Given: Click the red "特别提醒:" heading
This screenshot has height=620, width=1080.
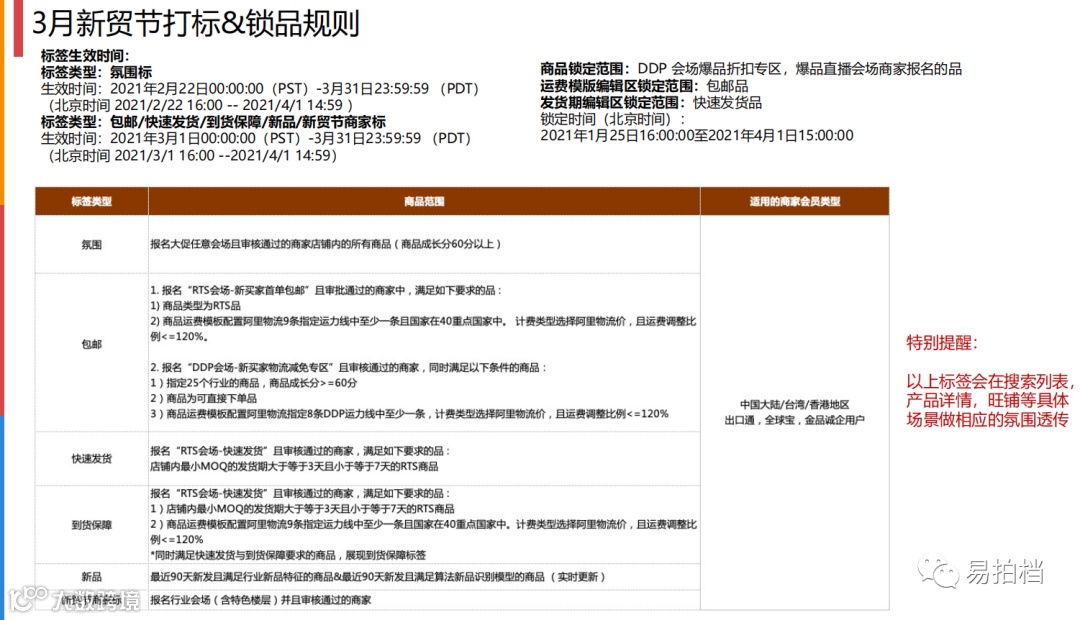Looking at the screenshot, I should click(x=942, y=343).
